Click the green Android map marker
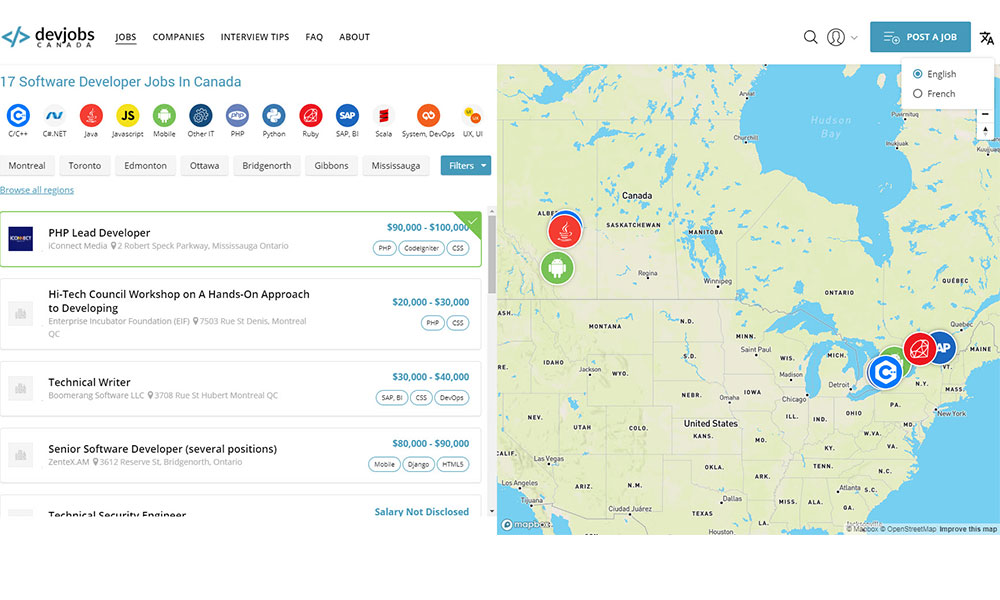This screenshot has height=600, width=1000. click(x=558, y=267)
